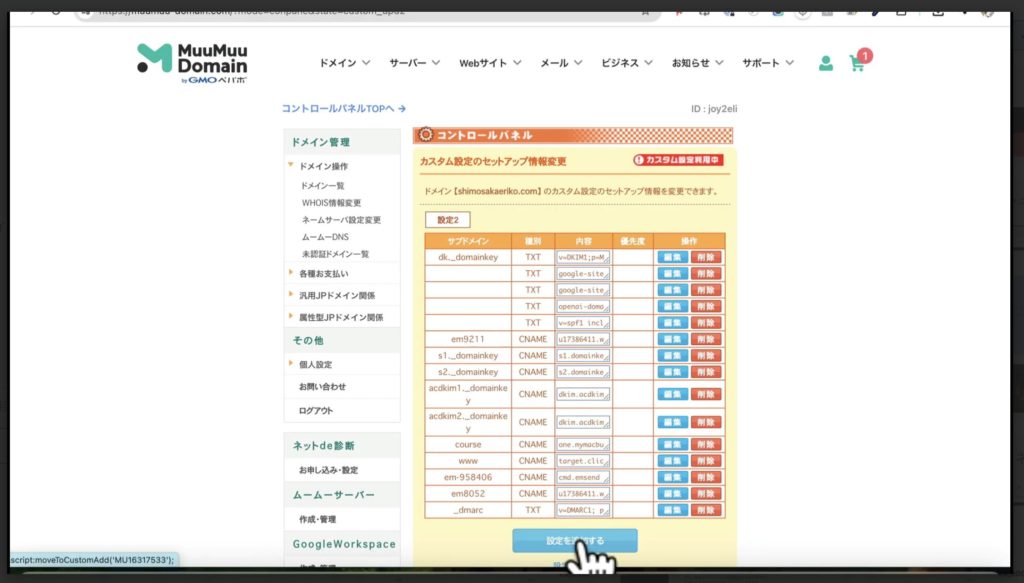Click the downloads icon in the browser toolbar
The width and height of the screenshot is (1024, 583).
click(936, 11)
